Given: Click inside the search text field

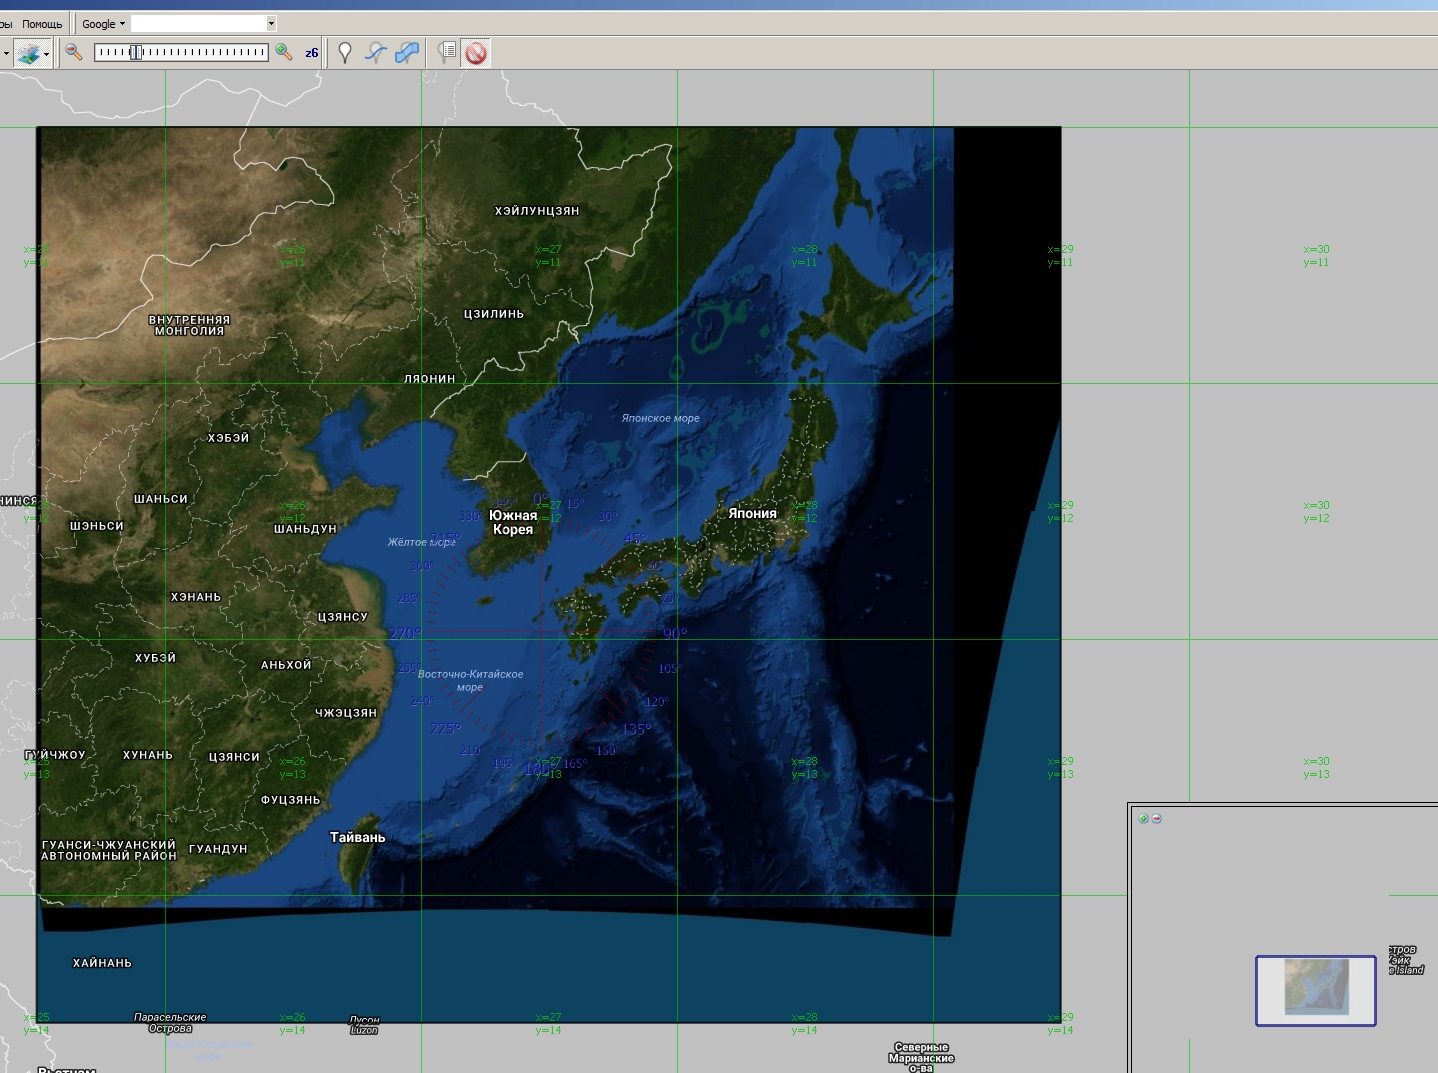Looking at the screenshot, I should pyautogui.click(x=198, y=24).
